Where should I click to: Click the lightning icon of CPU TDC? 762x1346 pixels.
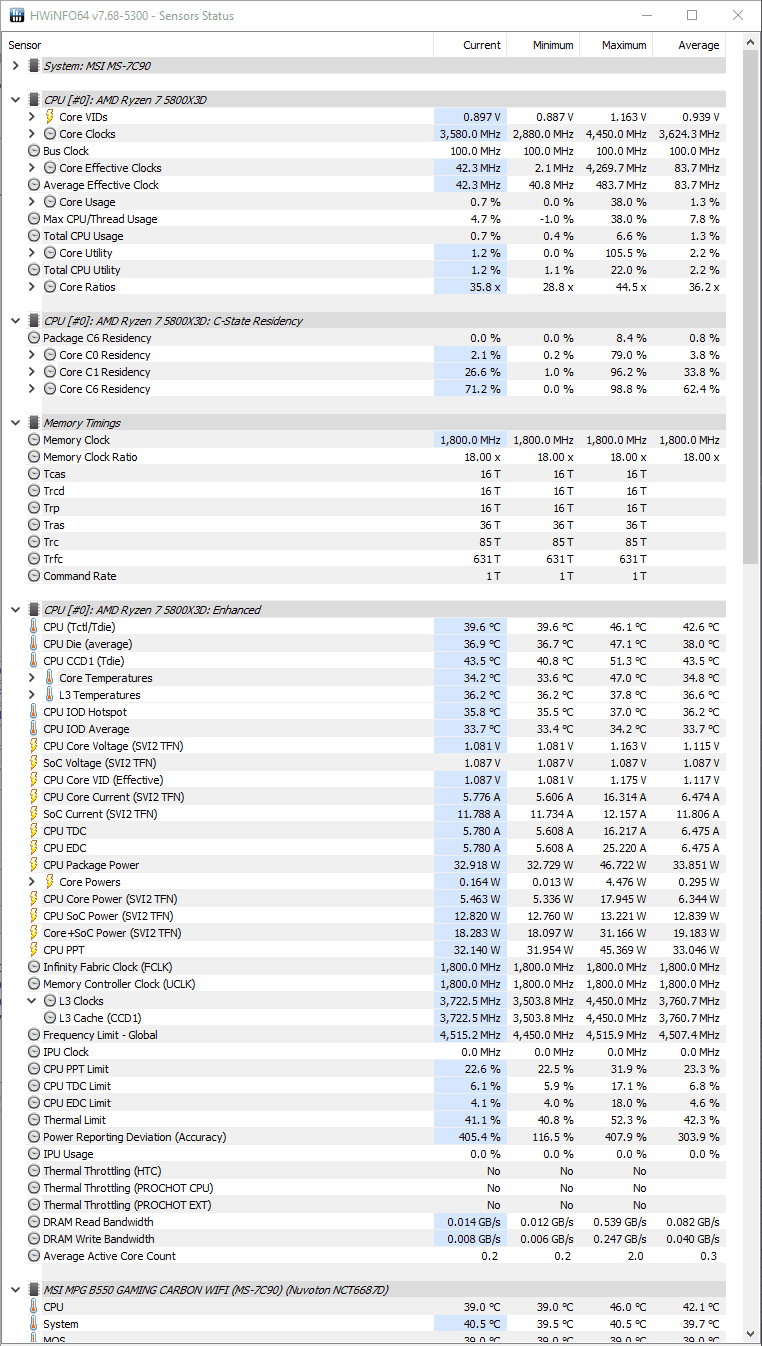tap(34, 831)
